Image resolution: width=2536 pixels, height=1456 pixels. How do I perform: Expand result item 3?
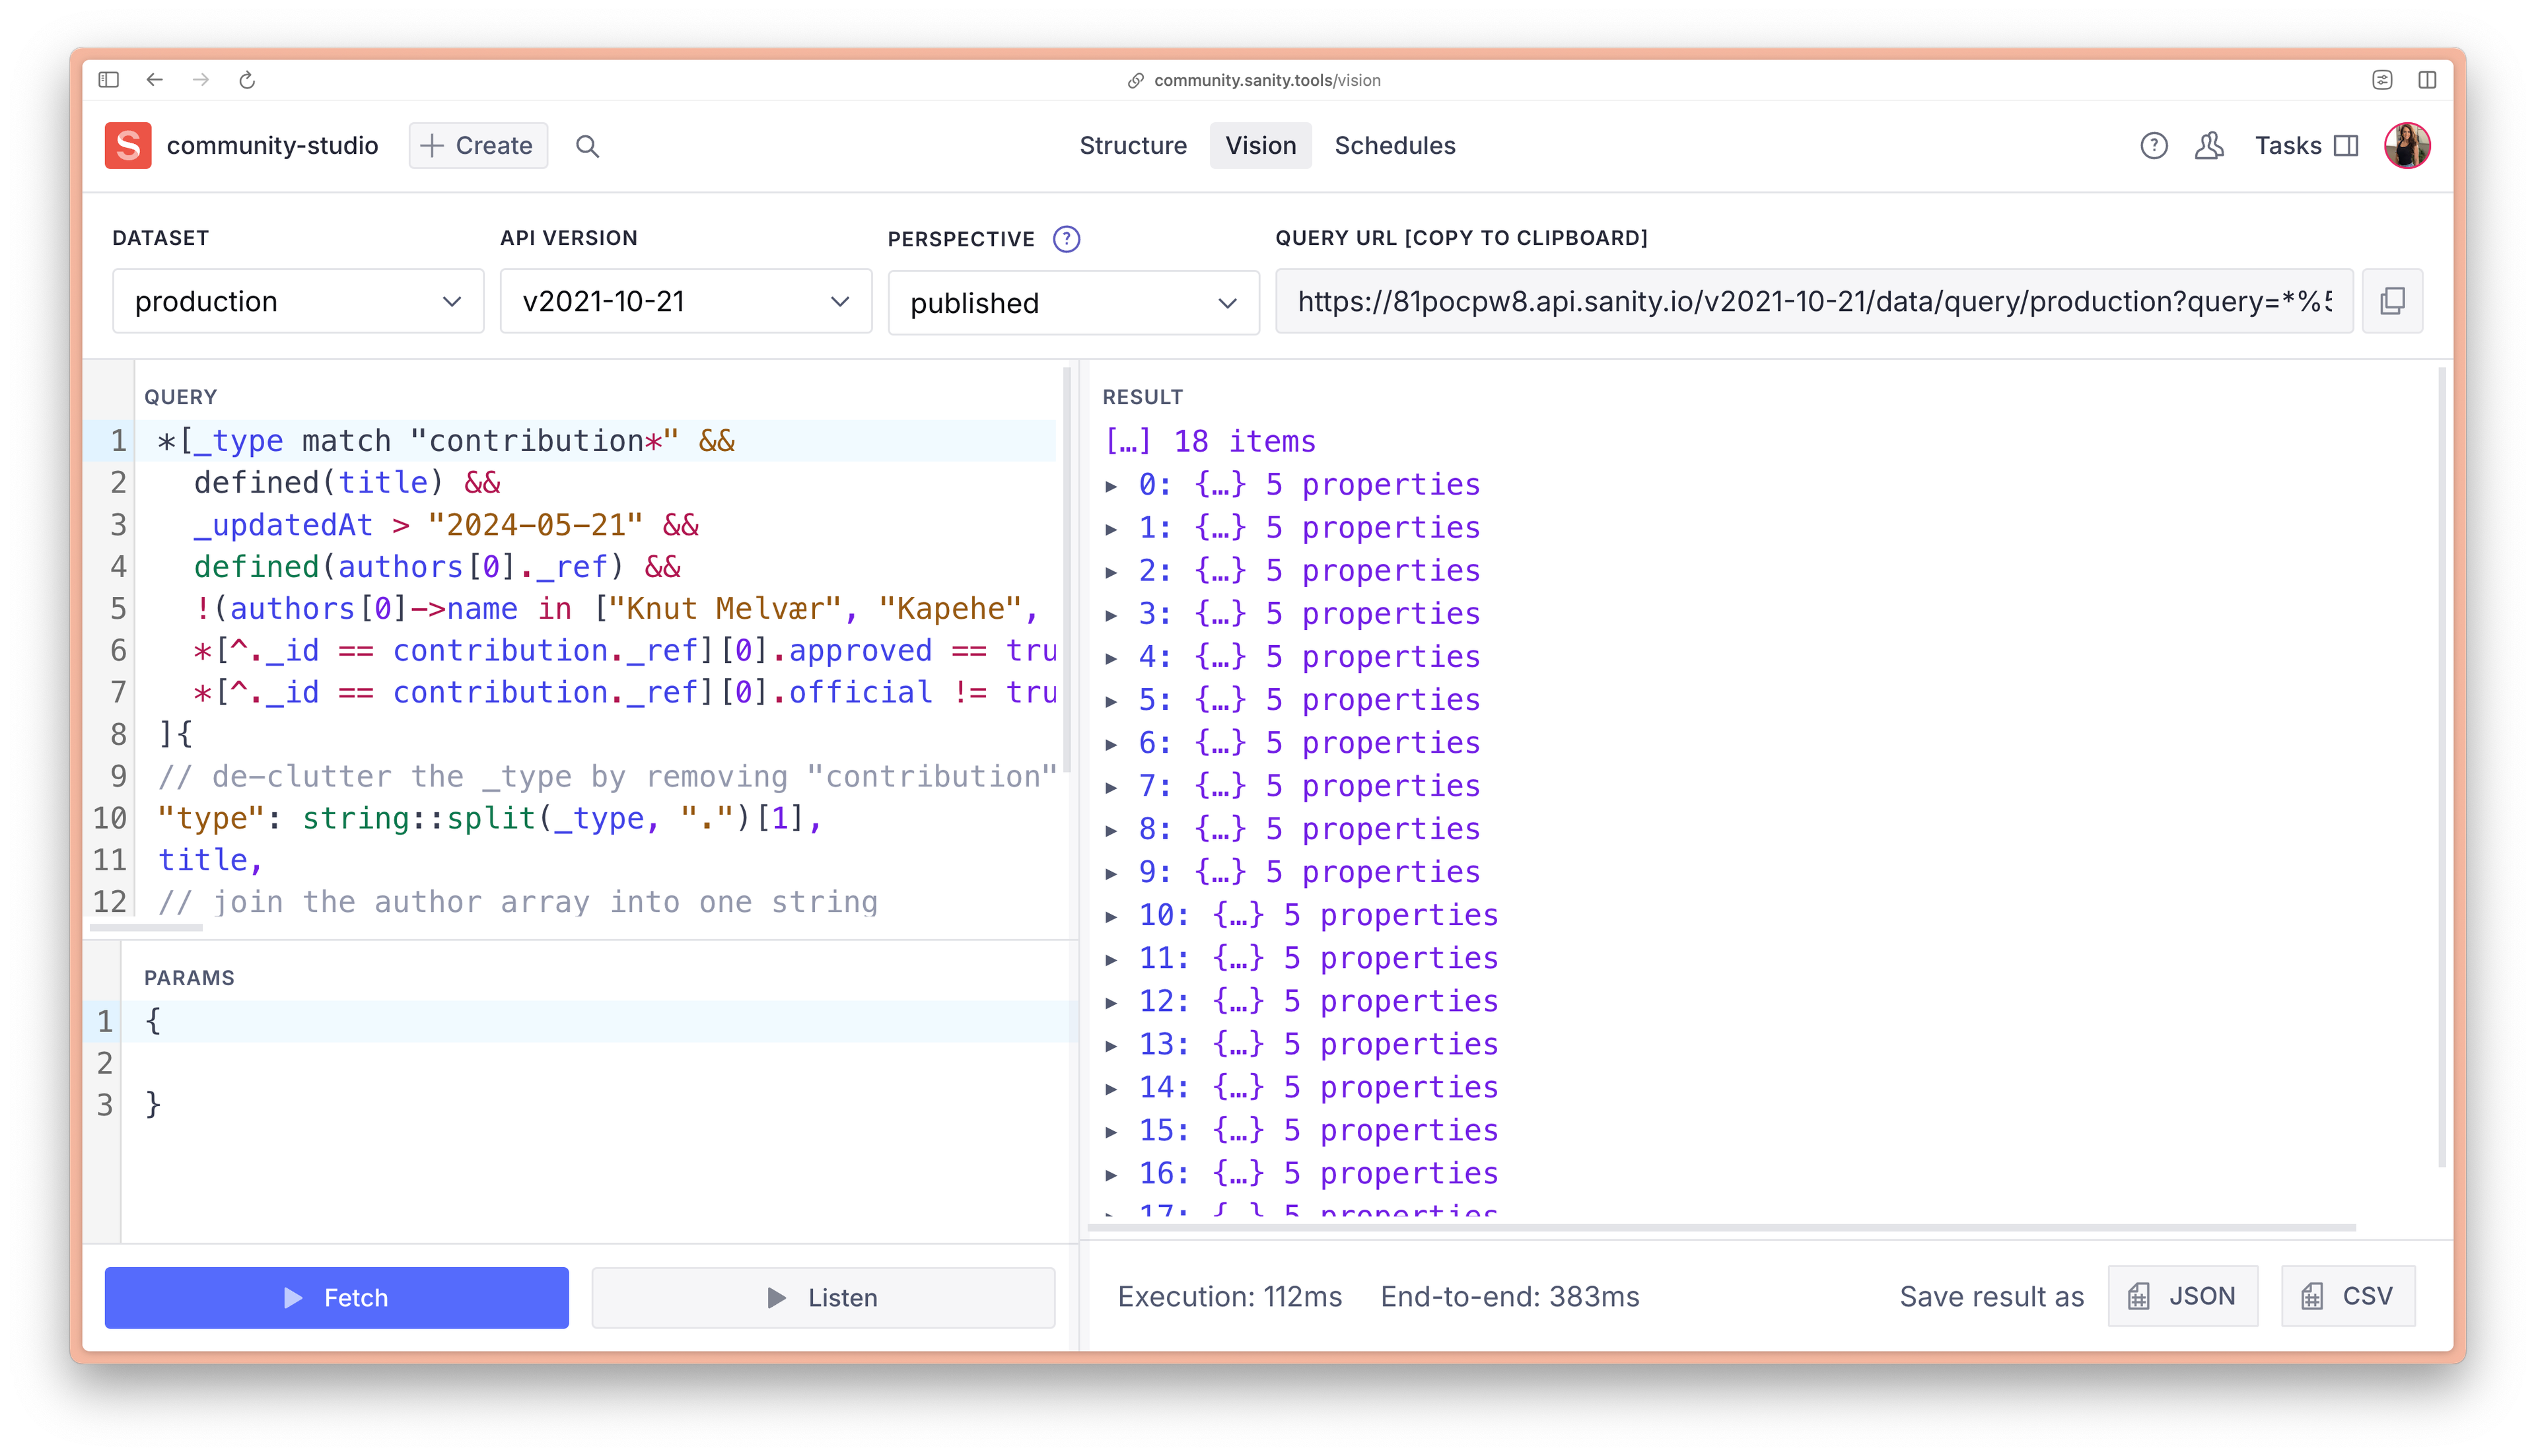point(1111,615)
